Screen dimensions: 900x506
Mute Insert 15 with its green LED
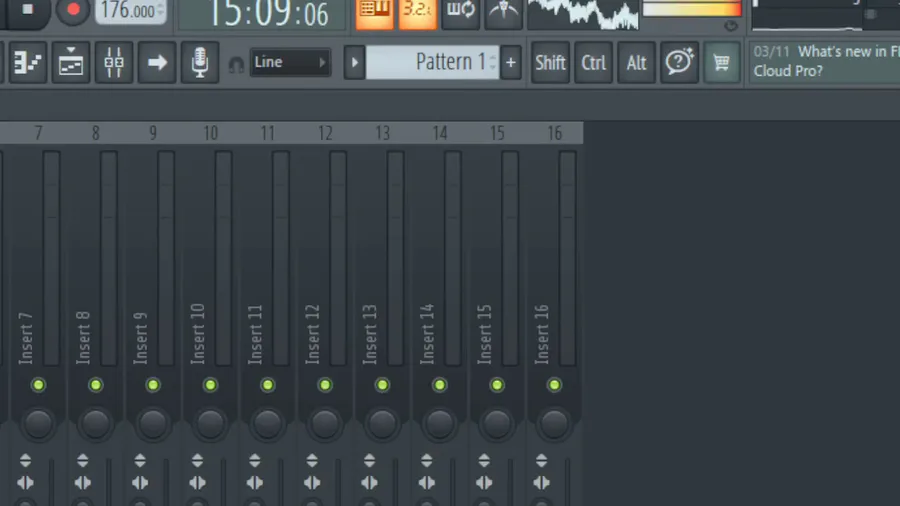point(497,385)
